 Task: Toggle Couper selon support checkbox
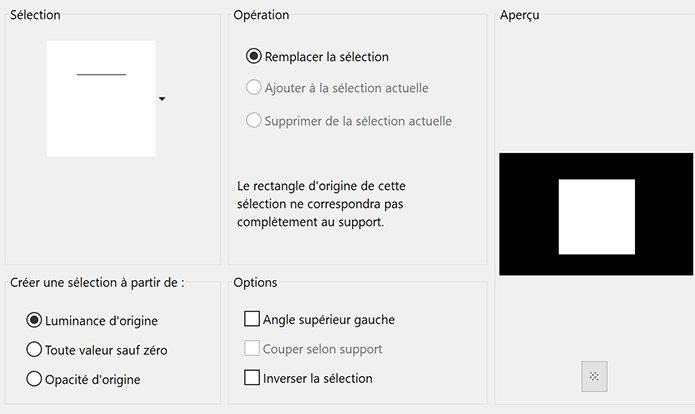252,349
